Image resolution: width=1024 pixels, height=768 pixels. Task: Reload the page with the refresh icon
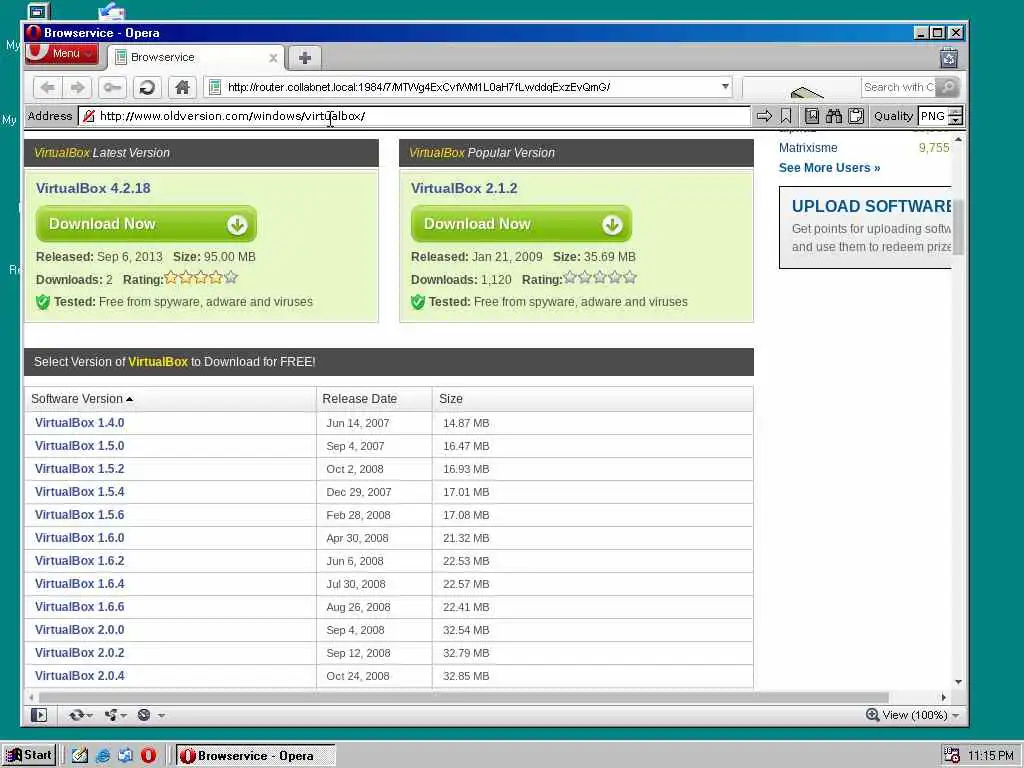147,87
